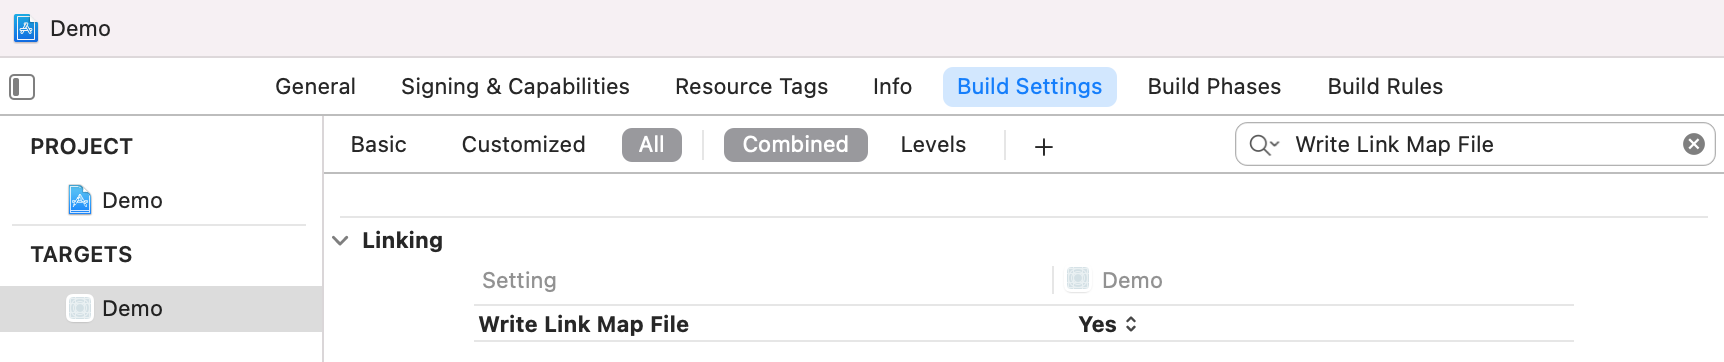1724x362 pixels.
Task: Select the Demo target icon under TARGETS
Action: (79, 308)
